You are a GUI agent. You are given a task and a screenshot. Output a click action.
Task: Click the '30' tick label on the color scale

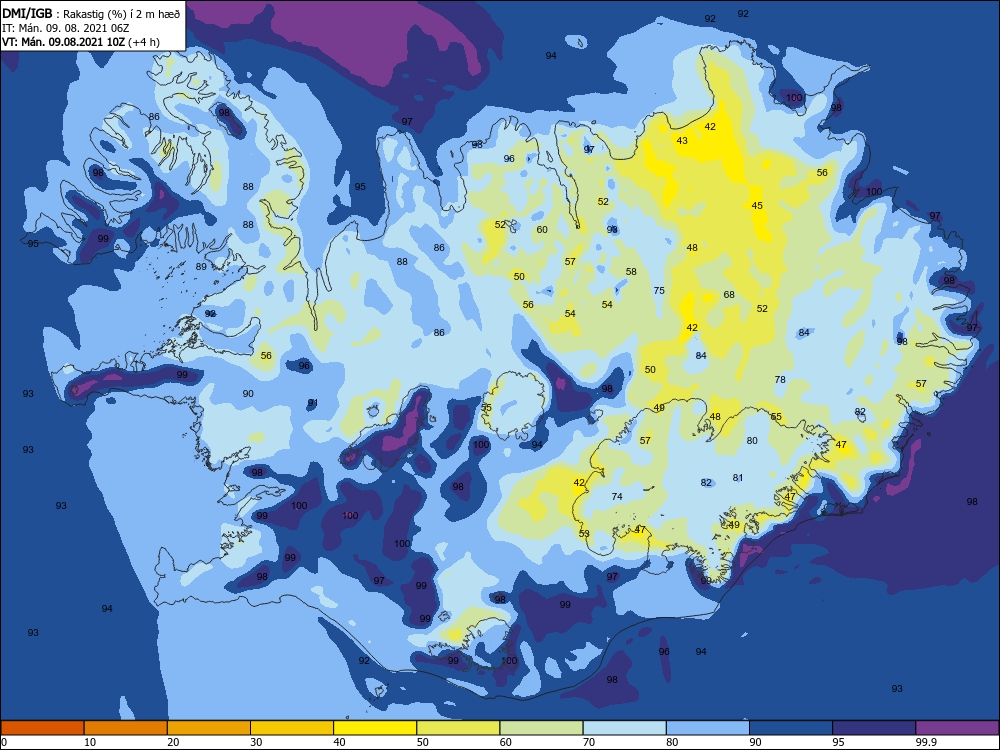[x=256, y=742]
